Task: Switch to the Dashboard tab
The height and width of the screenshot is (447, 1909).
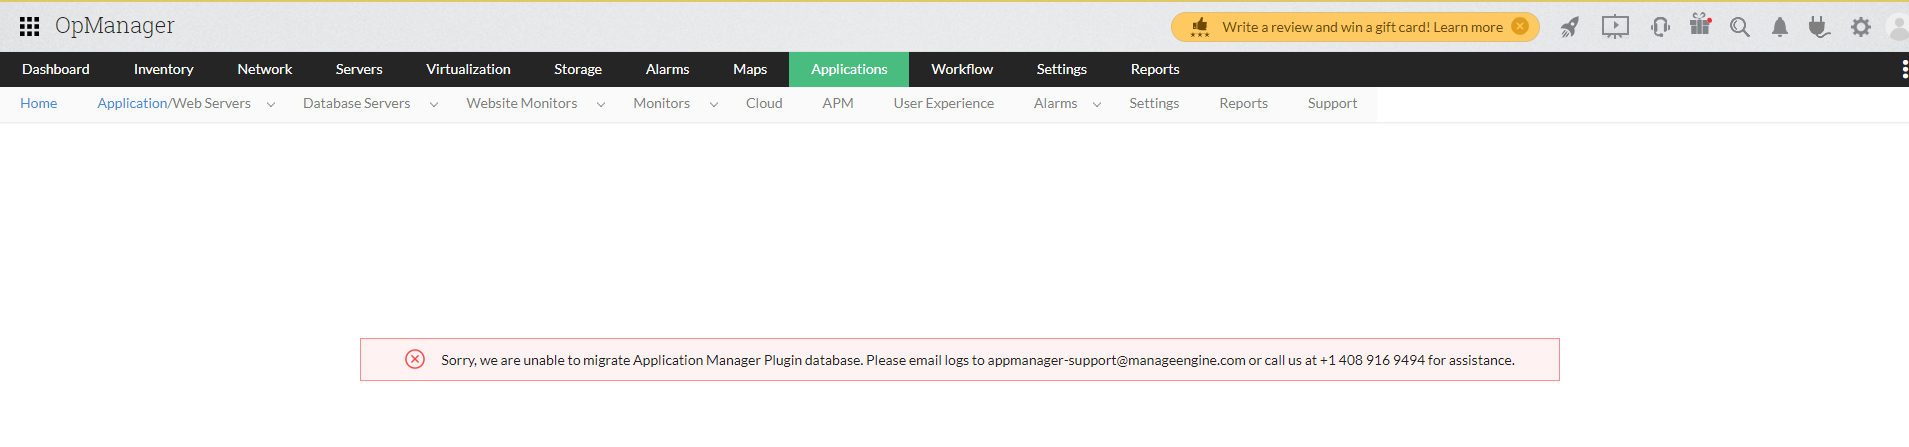Action: (x=56, y=69)
